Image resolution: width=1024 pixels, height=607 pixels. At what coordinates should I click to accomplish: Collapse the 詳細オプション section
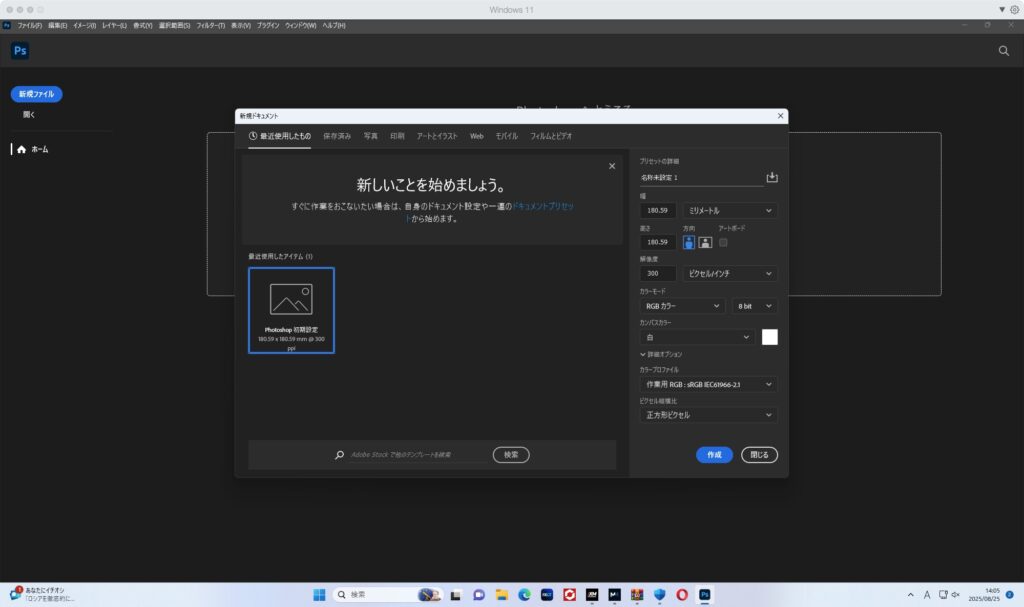661,354
